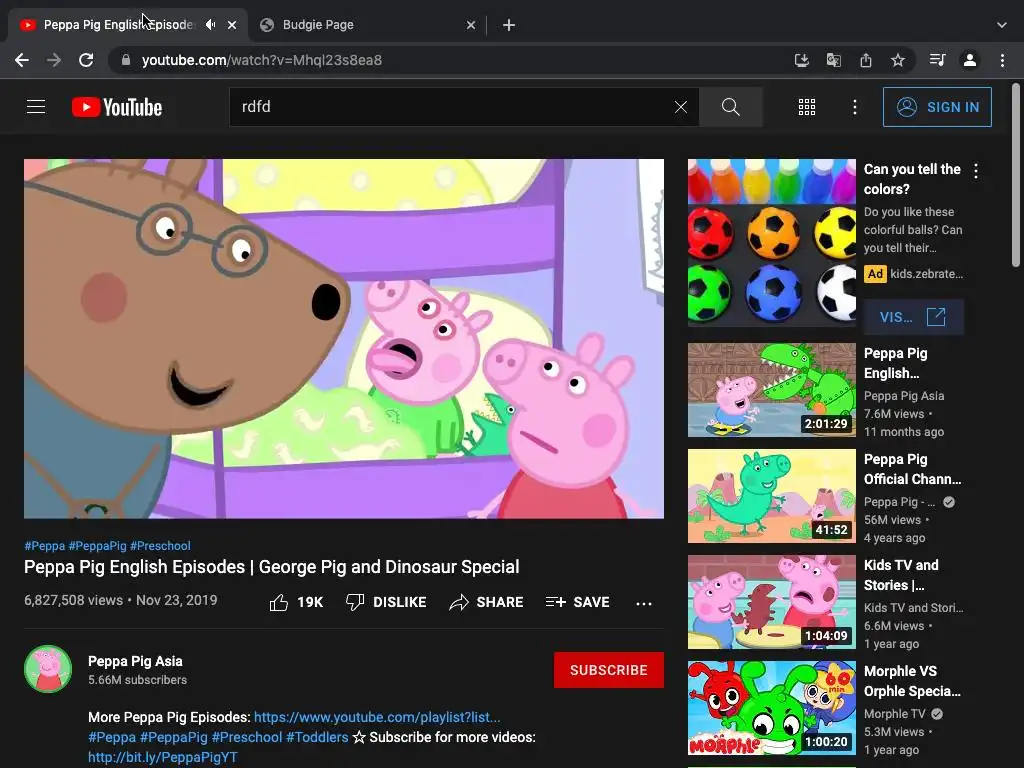Open a new browser tab
This screenshot has height=768, width=1024.
(509, 25)
